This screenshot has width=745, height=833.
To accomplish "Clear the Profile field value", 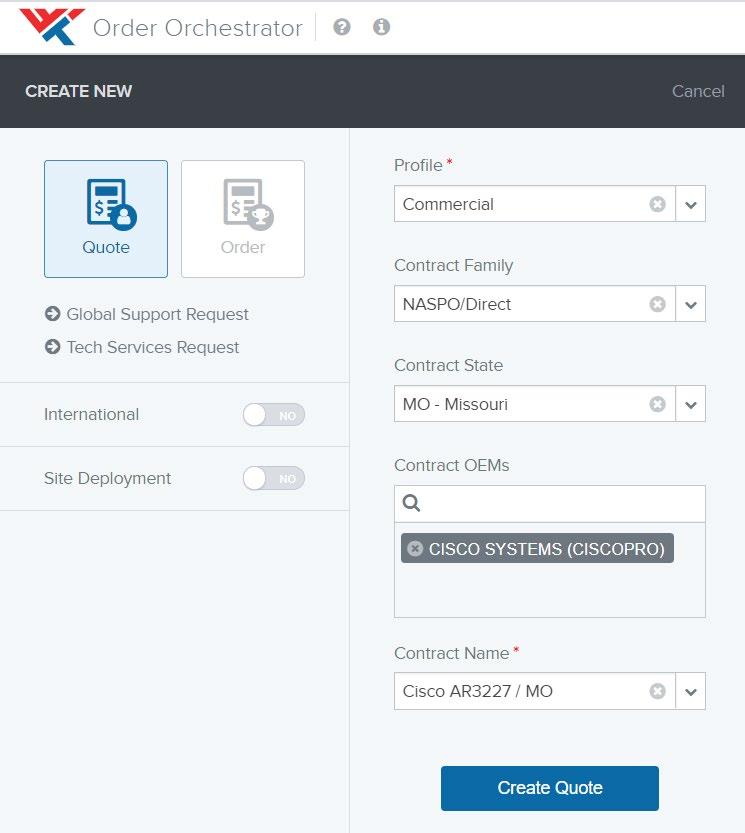I will point(657,204).
